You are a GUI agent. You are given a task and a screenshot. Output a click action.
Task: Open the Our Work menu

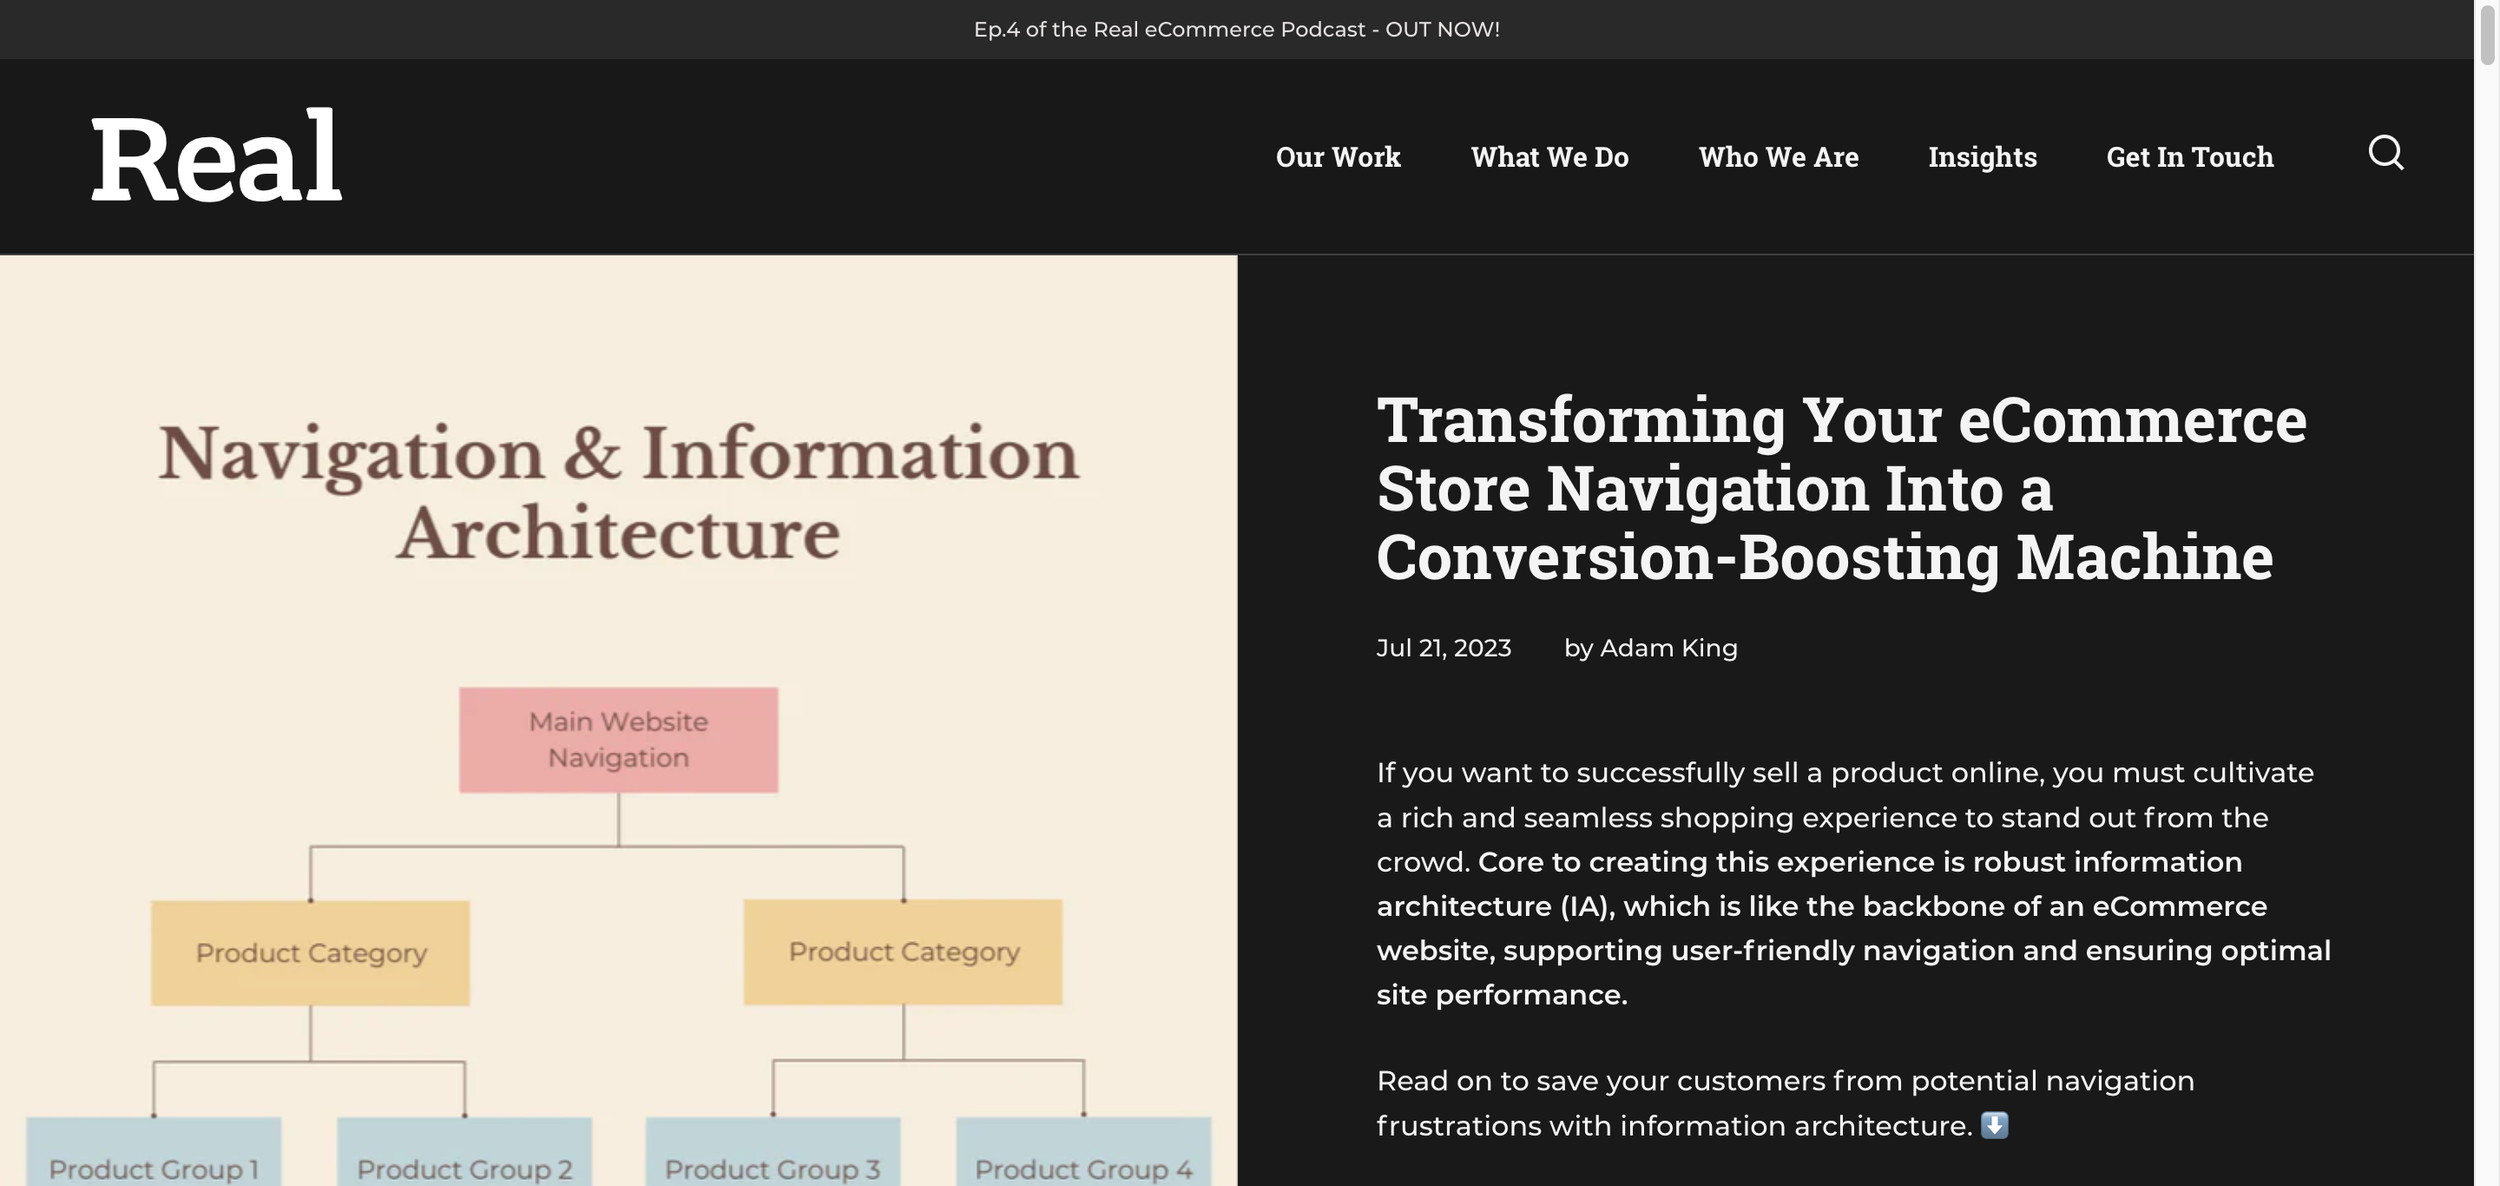[x=1337, y=157]
